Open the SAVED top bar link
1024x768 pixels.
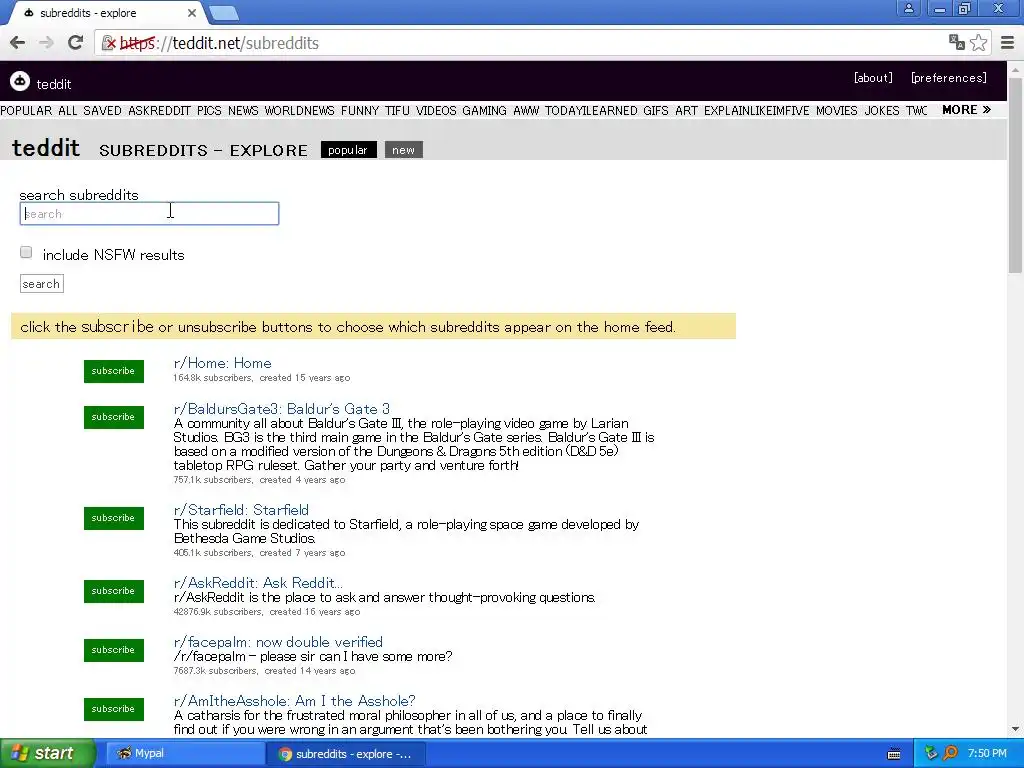[x=103, y=110]
